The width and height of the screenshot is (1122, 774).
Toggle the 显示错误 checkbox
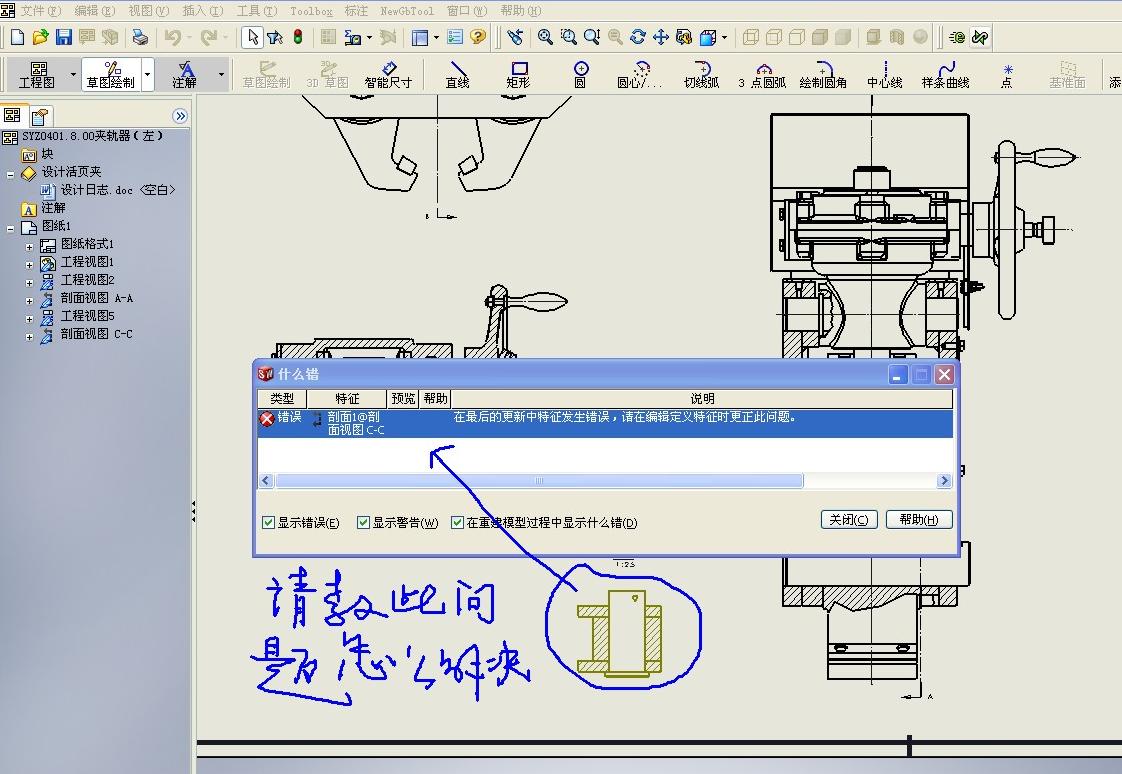pos(268,523)
